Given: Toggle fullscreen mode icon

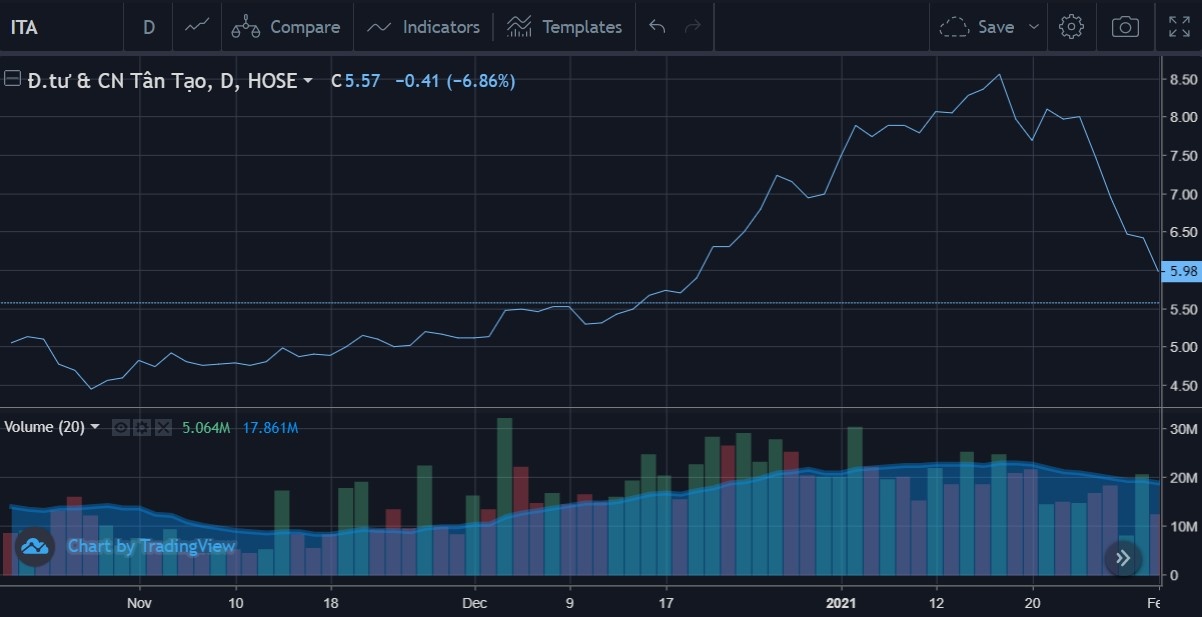Looking at the screenshot, I should pyautogui.click(x=1179, y=27).
